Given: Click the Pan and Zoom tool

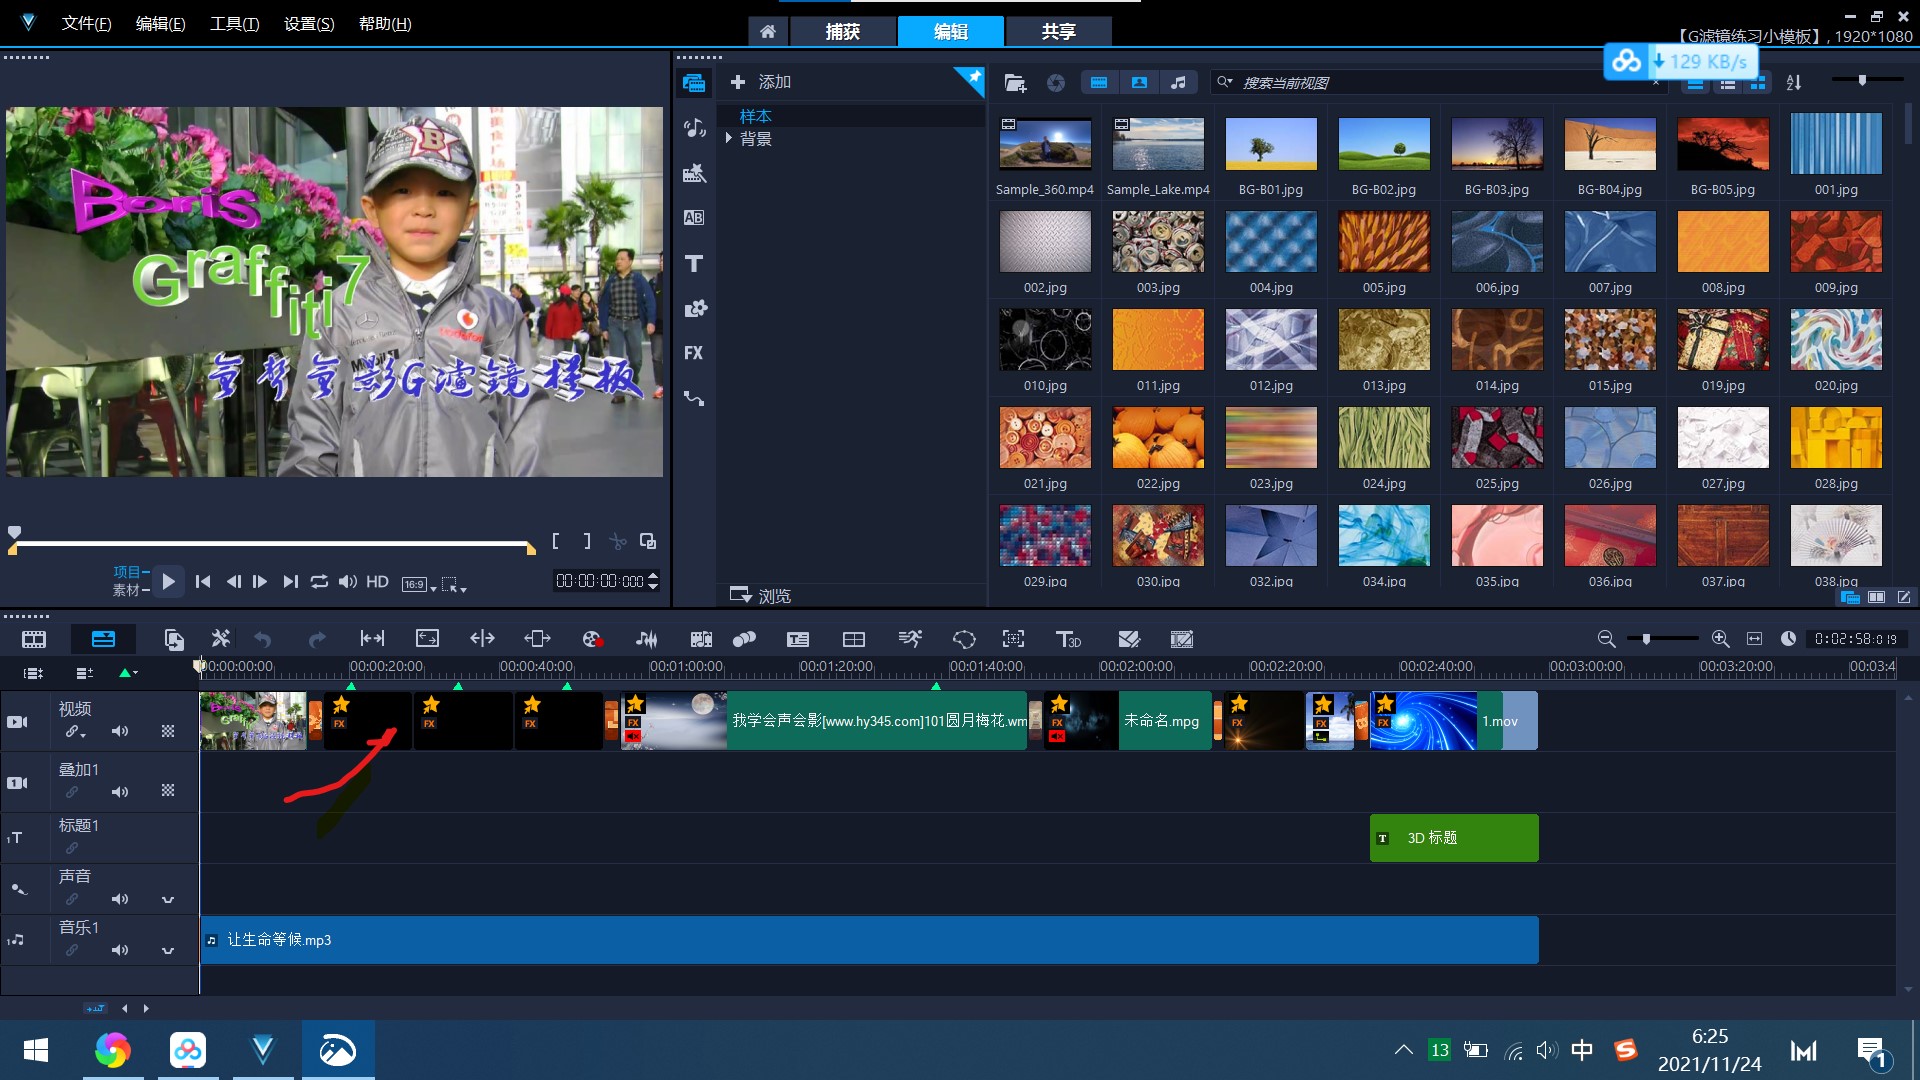Looking at the screenshot, I should pos(1013,639).
